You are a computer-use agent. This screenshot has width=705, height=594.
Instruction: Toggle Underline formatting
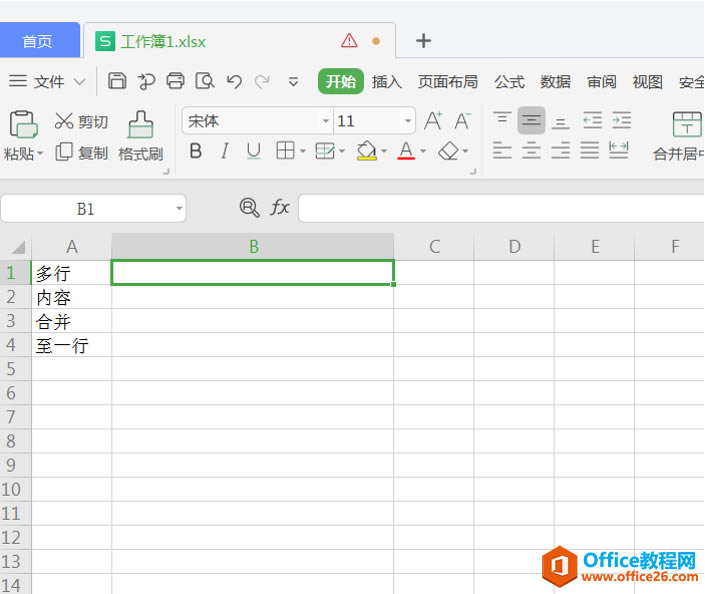(254, 151)
